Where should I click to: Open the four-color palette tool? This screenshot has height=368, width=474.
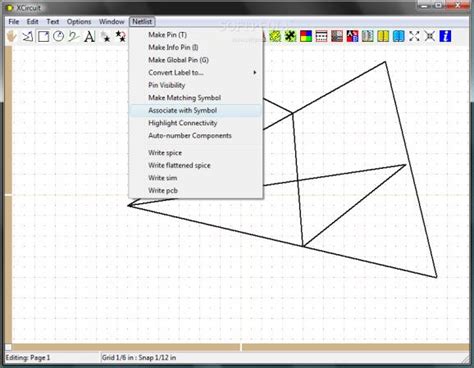306,36
